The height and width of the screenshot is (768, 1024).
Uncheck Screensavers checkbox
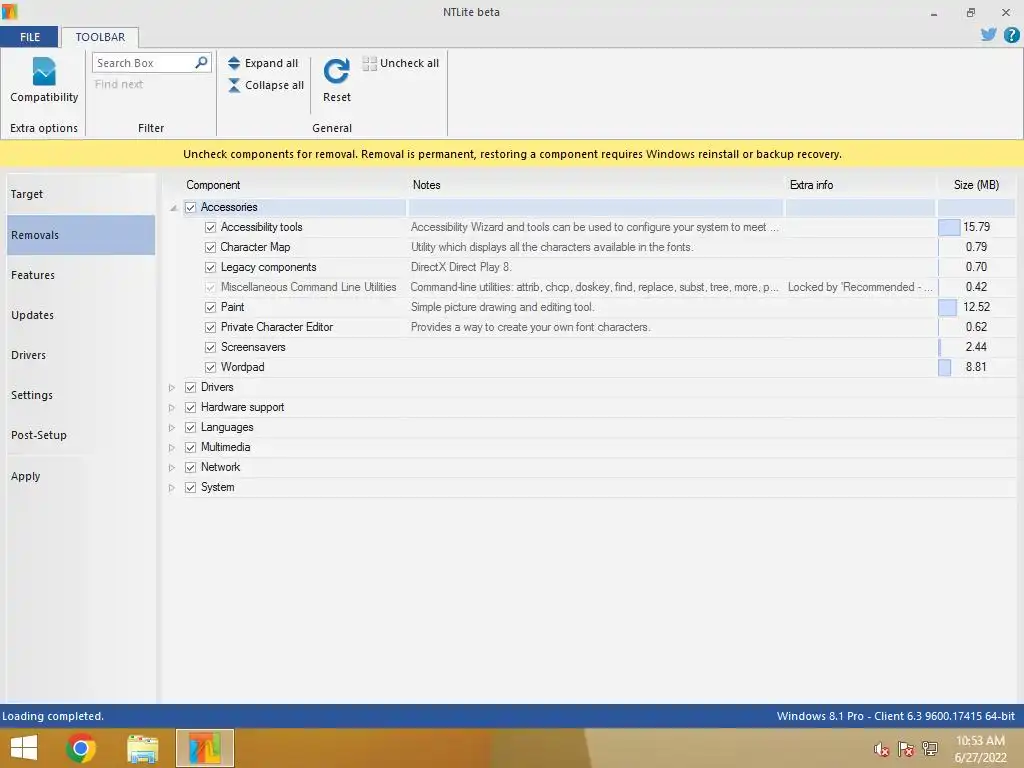pos(210,347)
